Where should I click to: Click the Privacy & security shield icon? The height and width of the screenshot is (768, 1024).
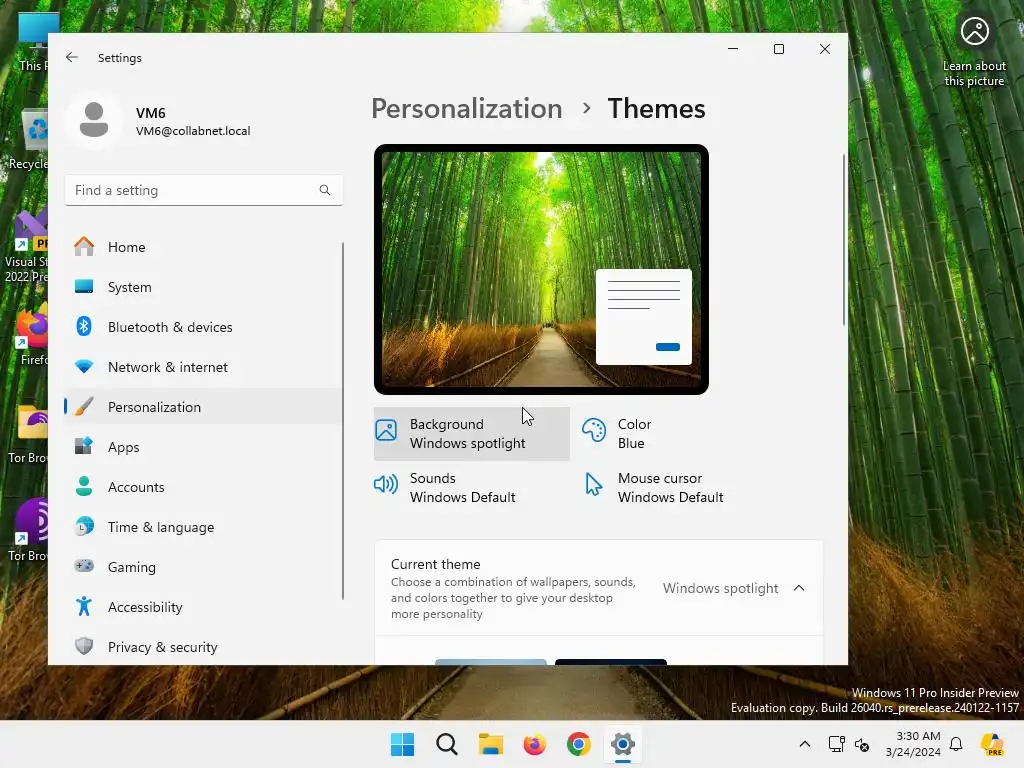pyautogui.click(x=84, y=647)
